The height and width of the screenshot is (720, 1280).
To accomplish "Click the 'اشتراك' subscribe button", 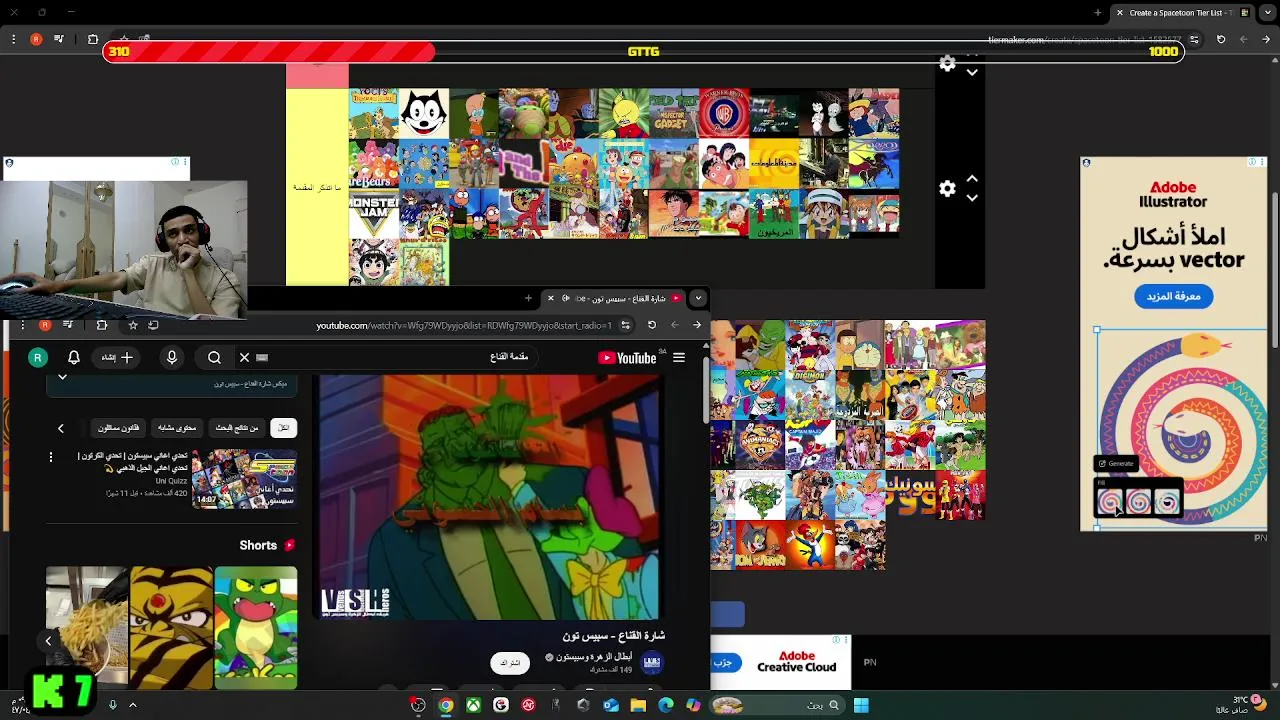I will [510, 663].
